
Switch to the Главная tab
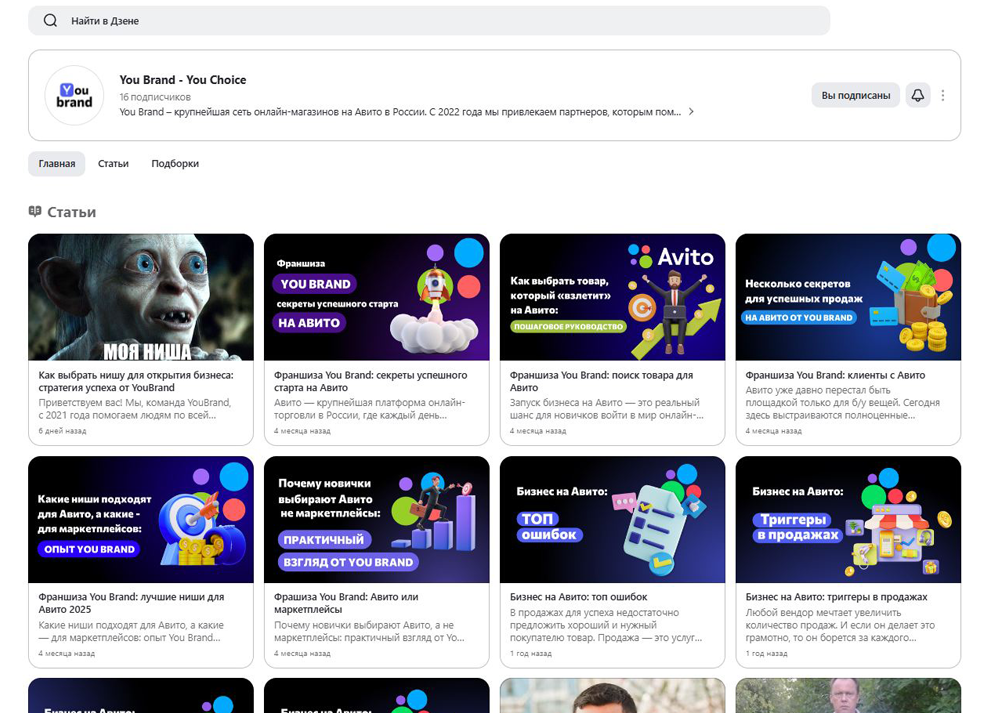coord(56,163)
